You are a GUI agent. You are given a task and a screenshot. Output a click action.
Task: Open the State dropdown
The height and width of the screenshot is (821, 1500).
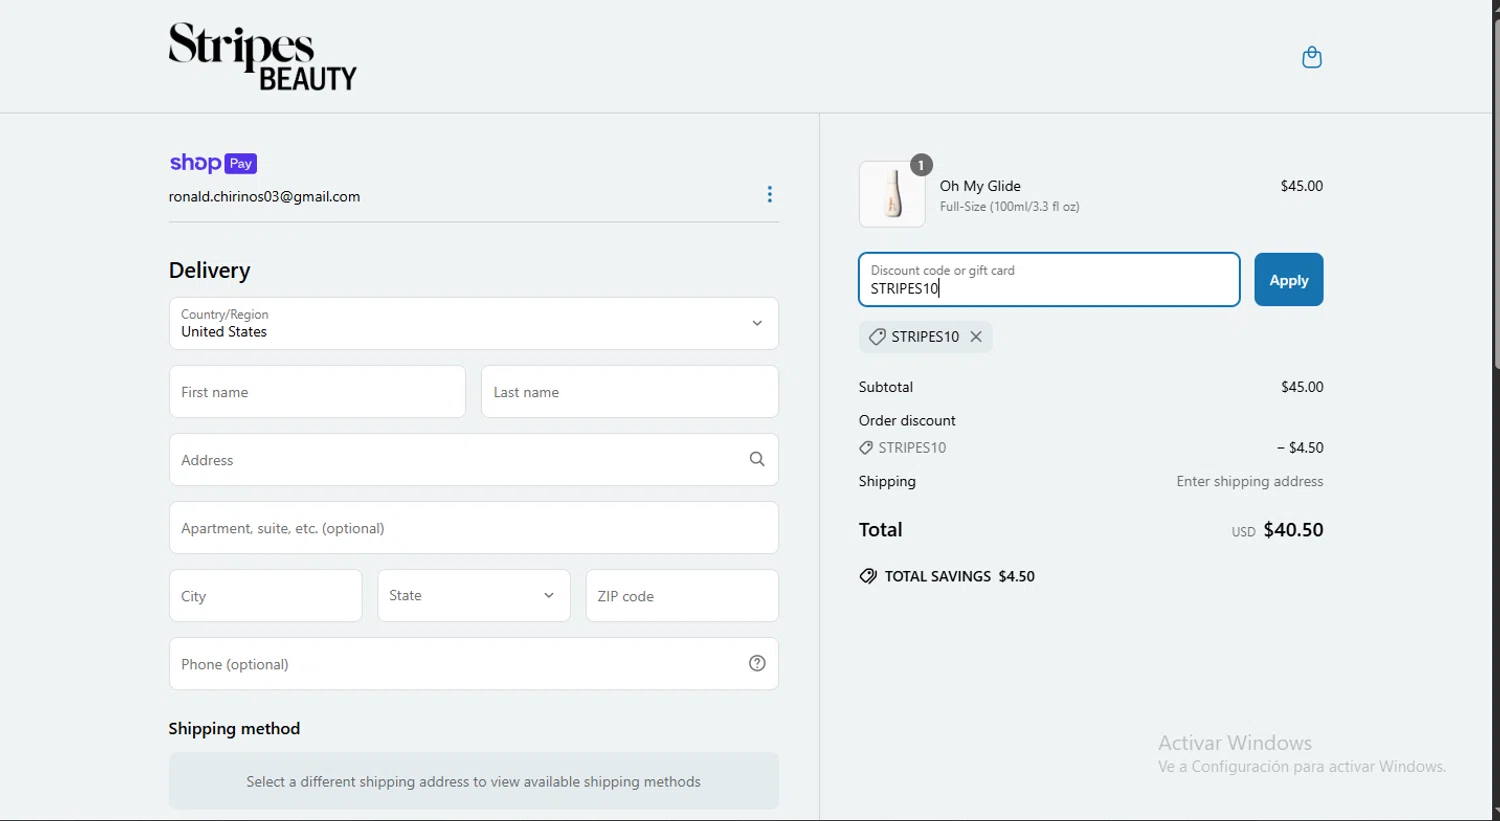coord(474,595)
